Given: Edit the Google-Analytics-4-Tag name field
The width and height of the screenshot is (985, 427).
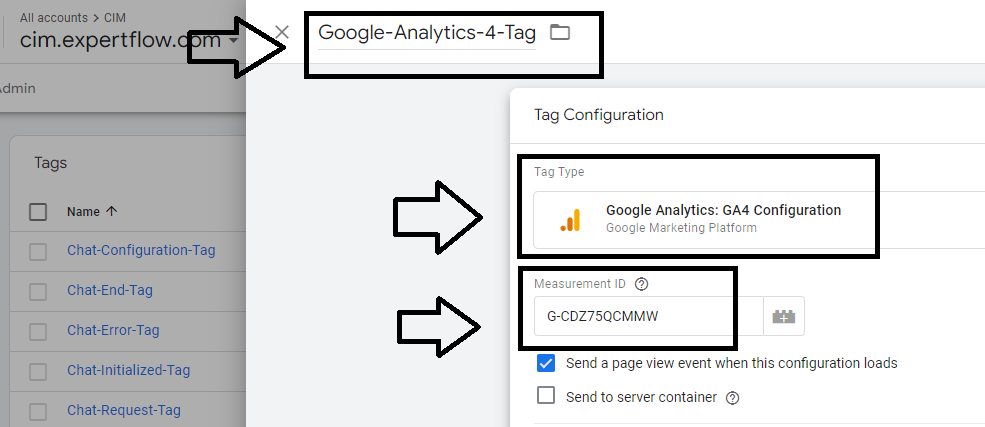Looking at the screenshot, I should 427,33.
